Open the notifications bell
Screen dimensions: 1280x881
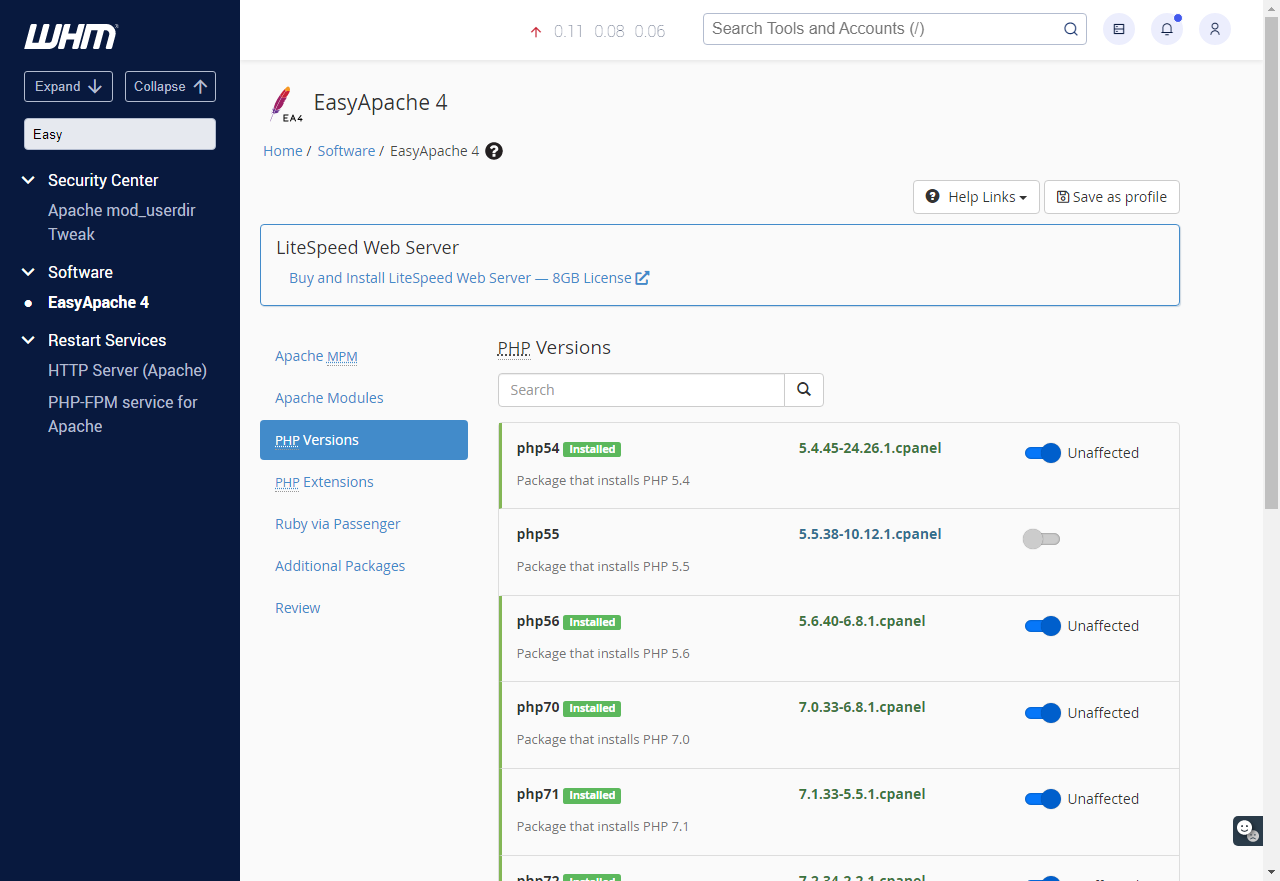[x=1167, y=29]
